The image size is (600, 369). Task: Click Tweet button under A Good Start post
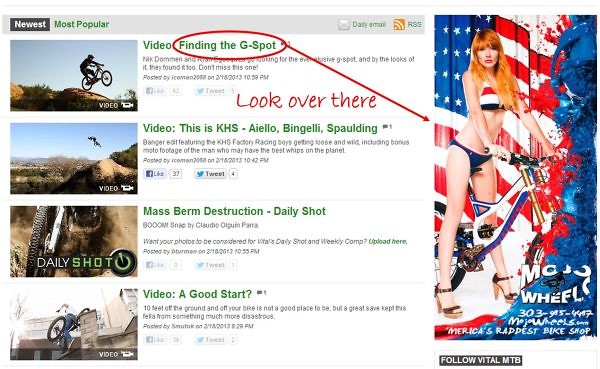[210, 340]
